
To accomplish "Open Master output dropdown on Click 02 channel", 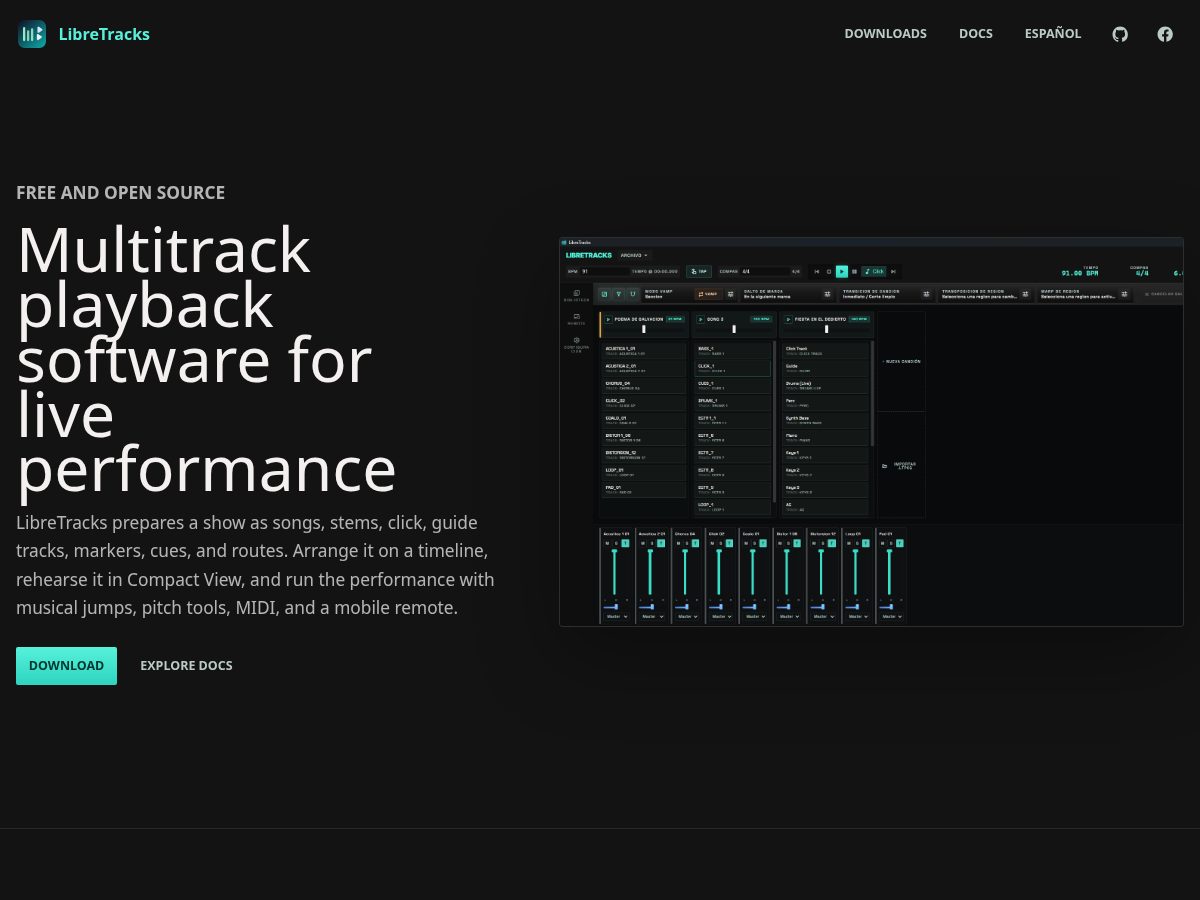I will 720,617.
